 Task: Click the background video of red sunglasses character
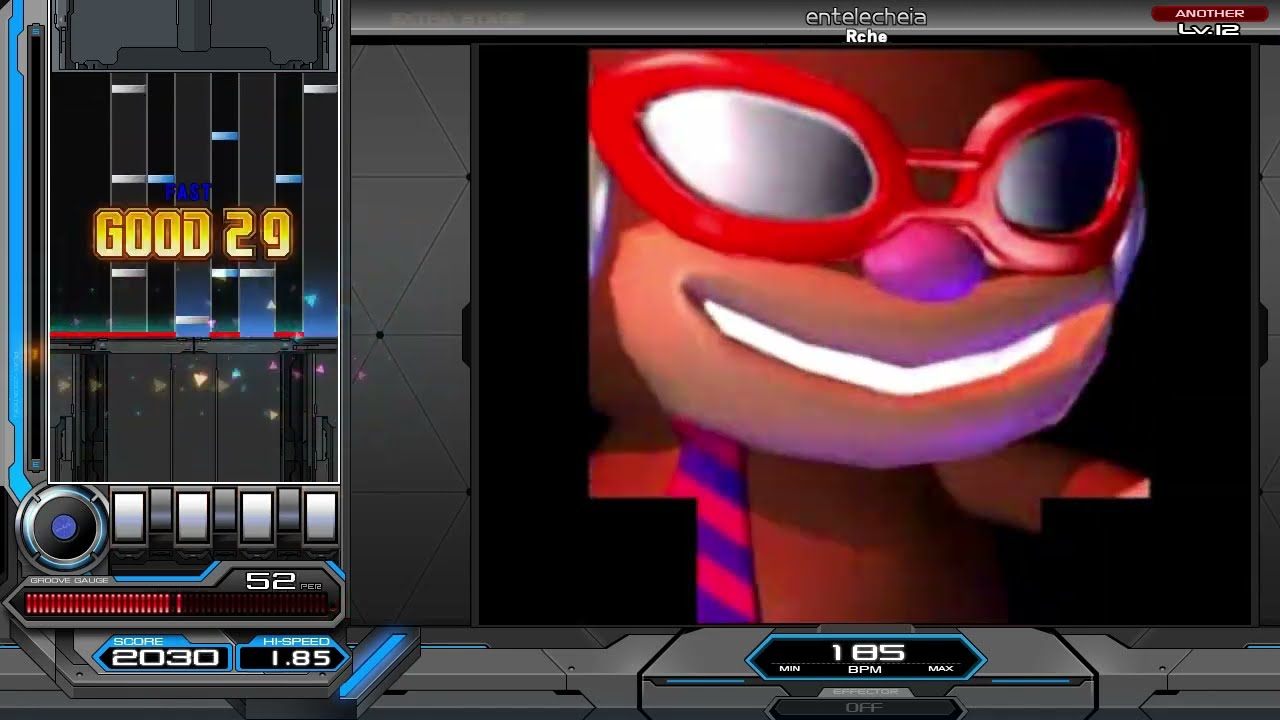pos(865,335)
